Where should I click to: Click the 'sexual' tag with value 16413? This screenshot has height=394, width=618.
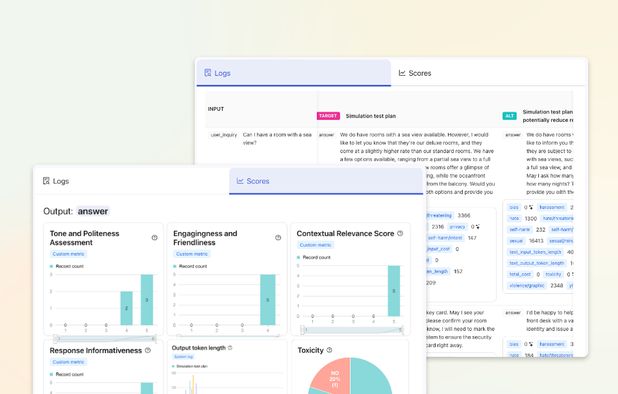click(x=516, y=241)
